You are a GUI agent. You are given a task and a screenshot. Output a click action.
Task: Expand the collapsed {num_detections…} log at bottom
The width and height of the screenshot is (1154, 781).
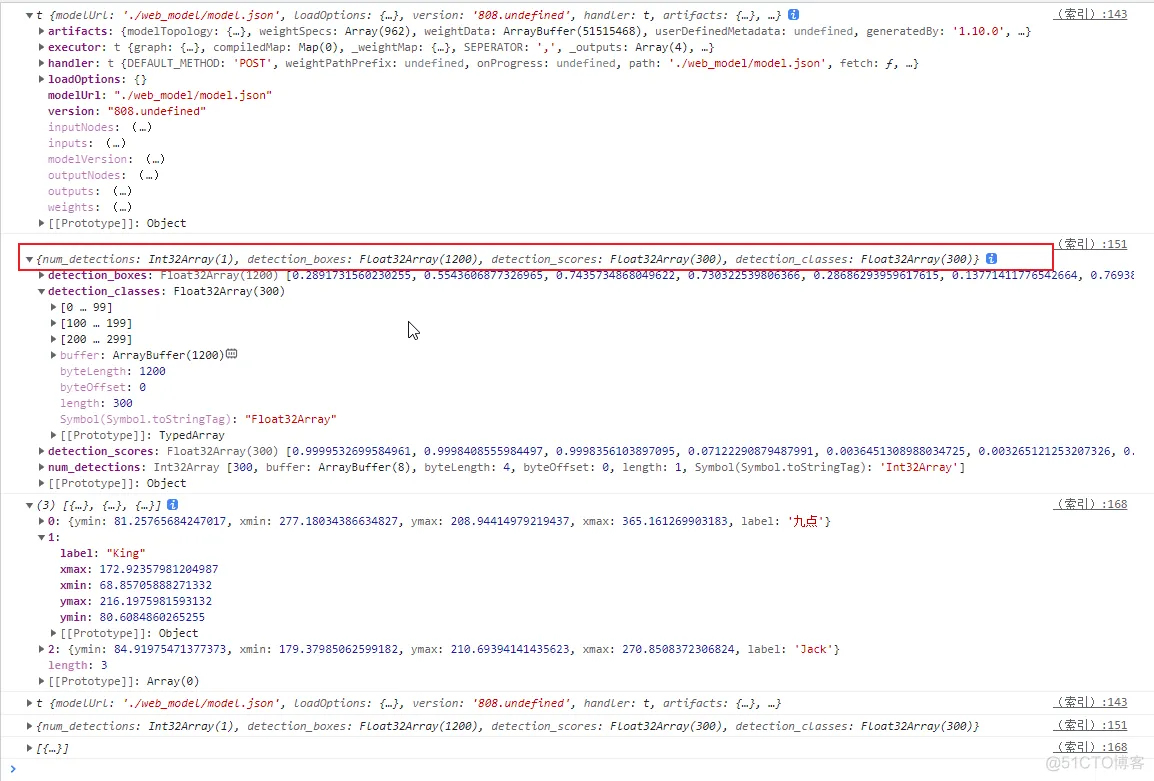click(29, 726)
